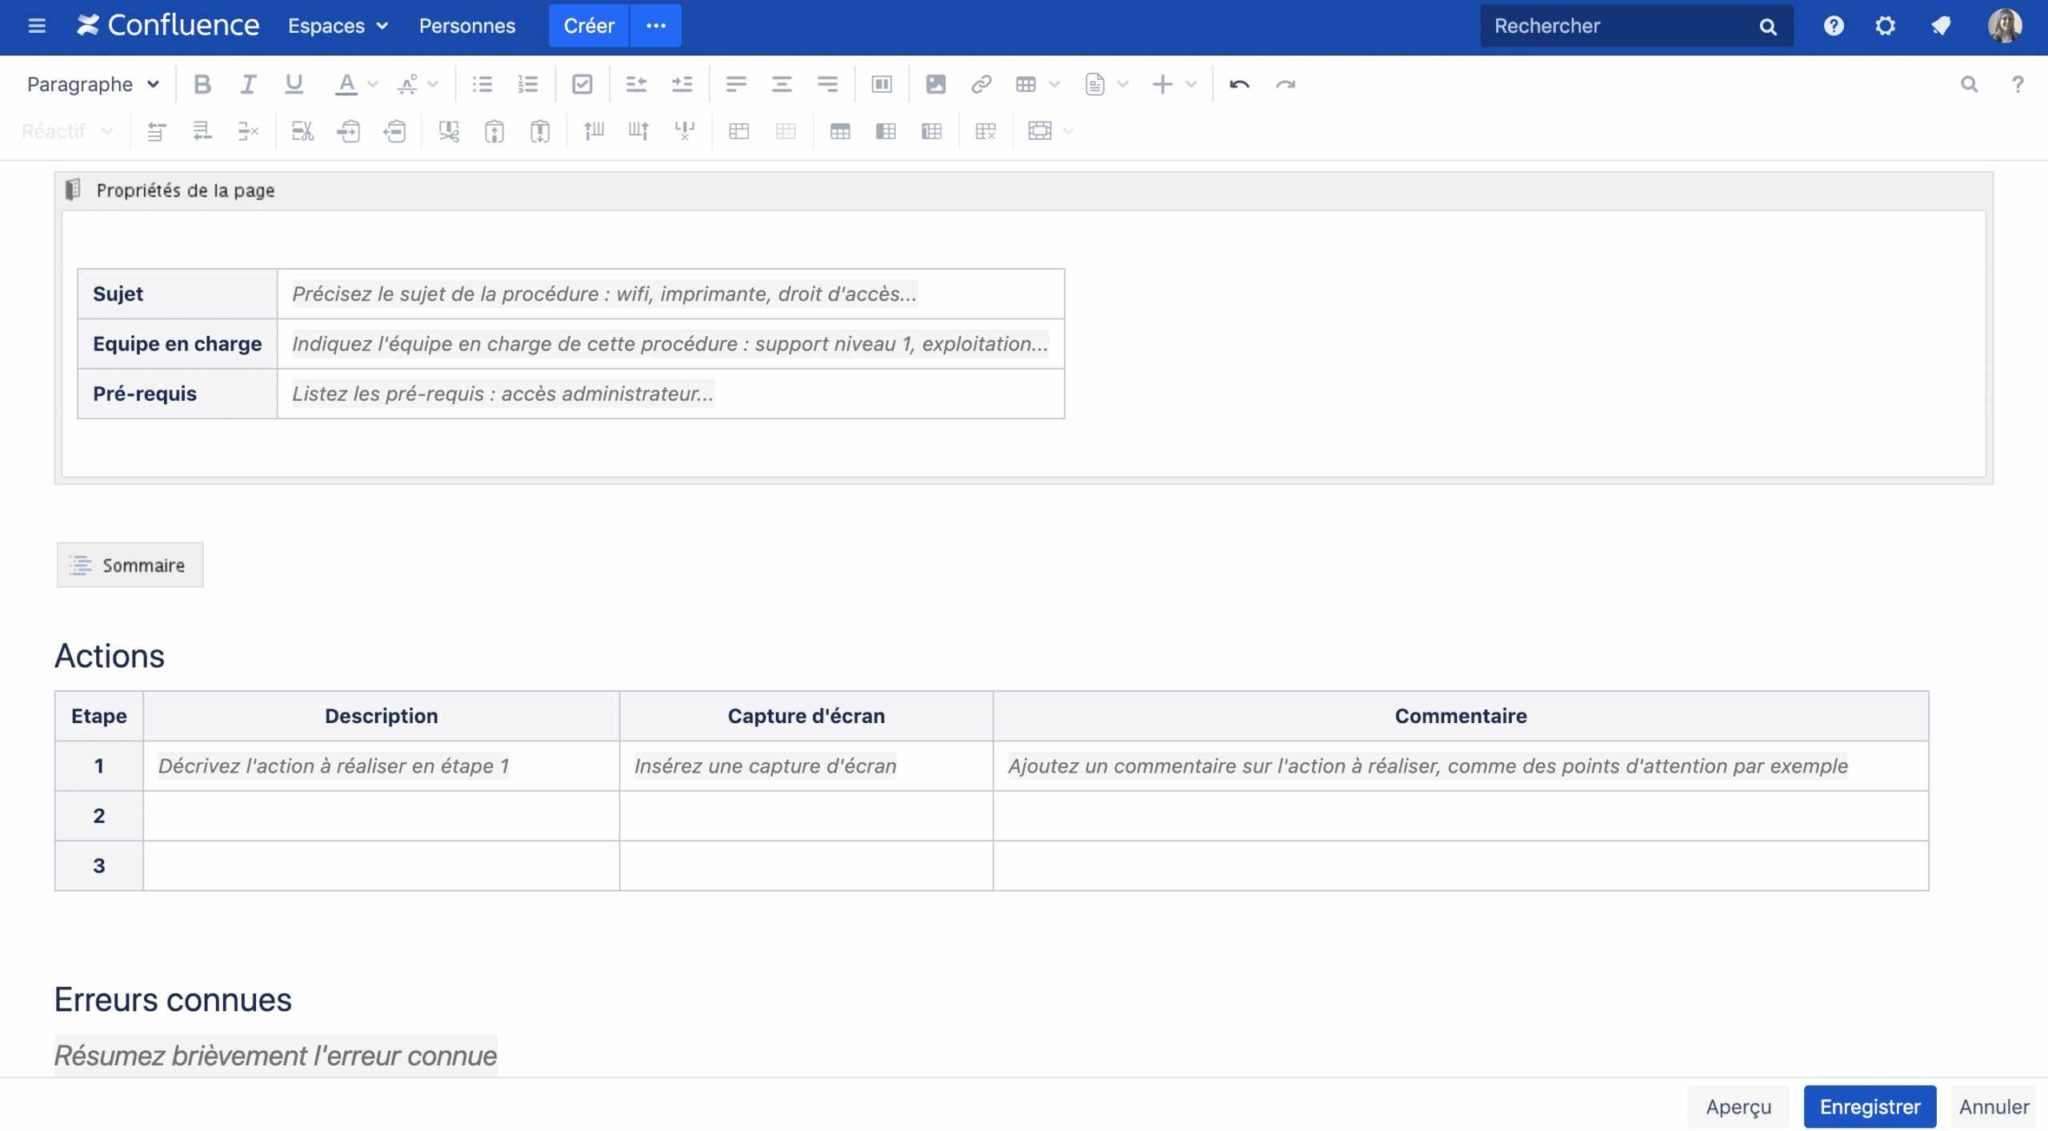Center align the text
This screenshot has width=2048, height=1131.
(781, 84)
